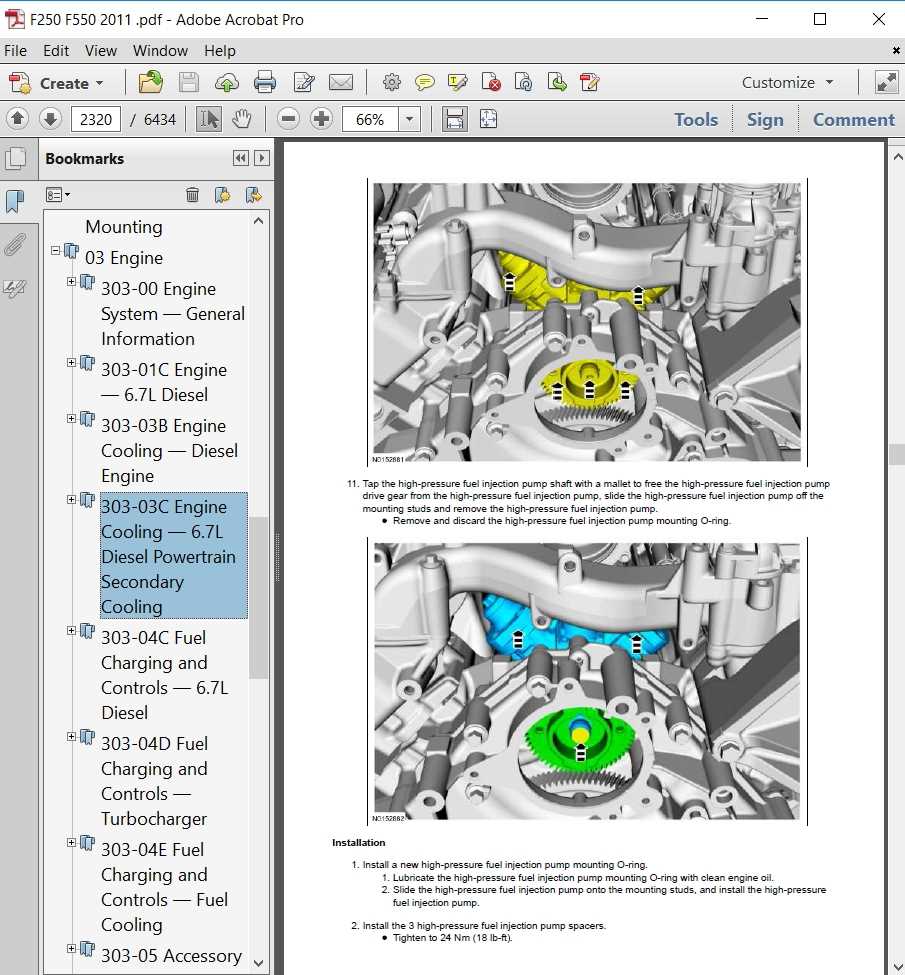
Task: Select the 303-00 Engine System bookmark text
Action: (172, 314)
